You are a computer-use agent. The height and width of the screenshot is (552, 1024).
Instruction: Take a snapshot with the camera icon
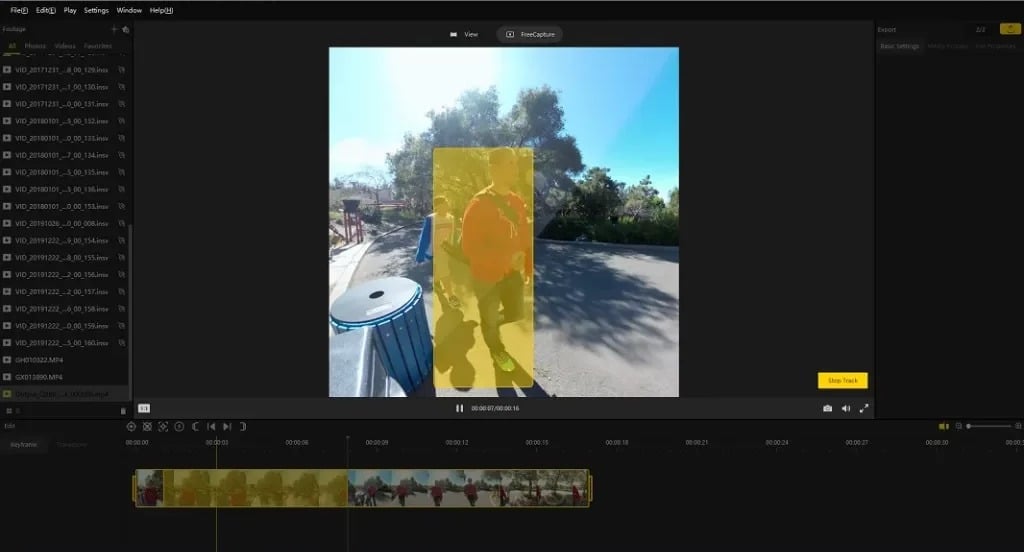click(x=827, y=408)
